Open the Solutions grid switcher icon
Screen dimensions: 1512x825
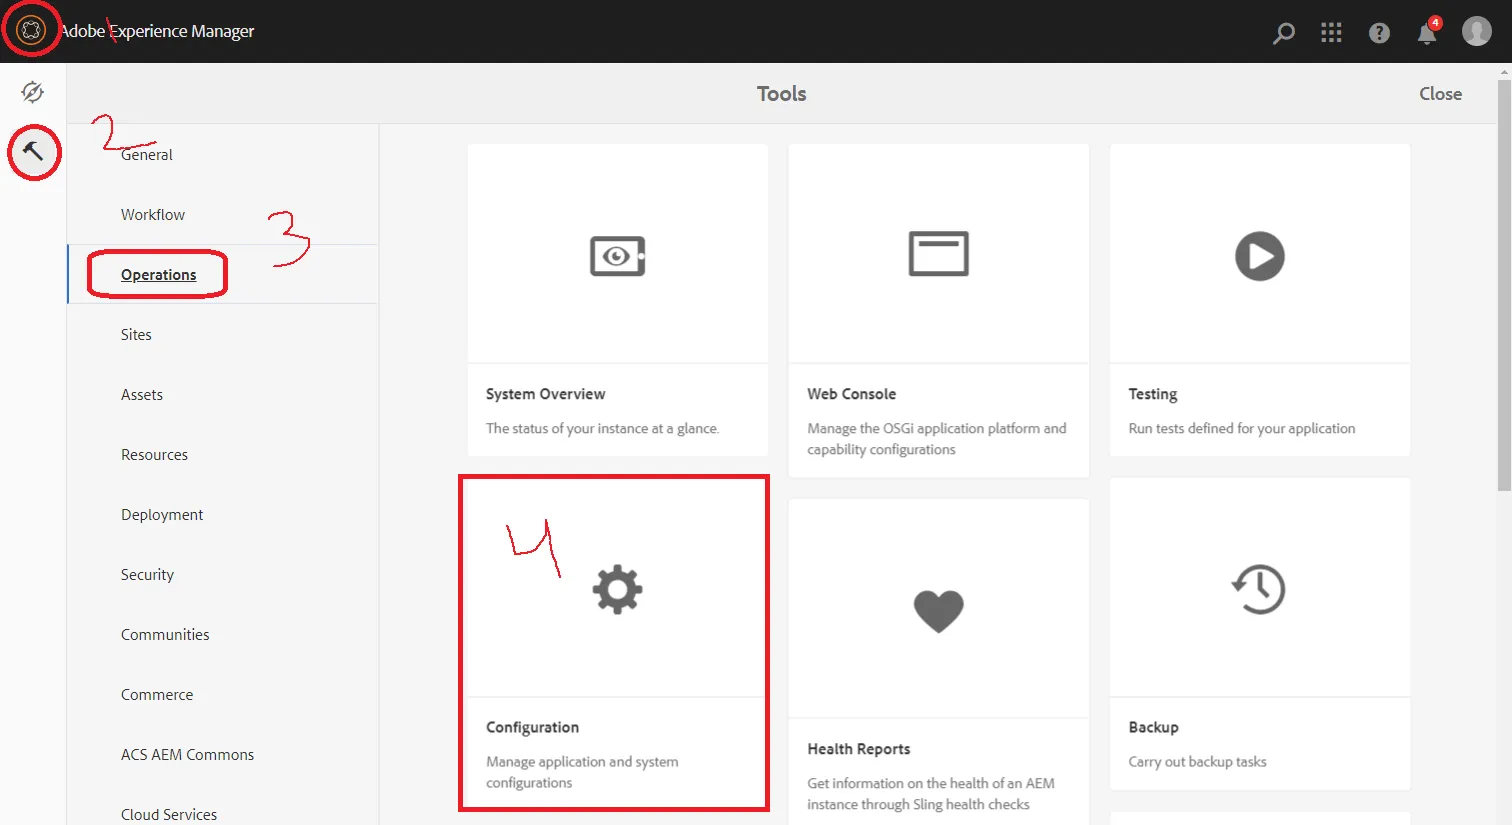[x=1331, y=33]
